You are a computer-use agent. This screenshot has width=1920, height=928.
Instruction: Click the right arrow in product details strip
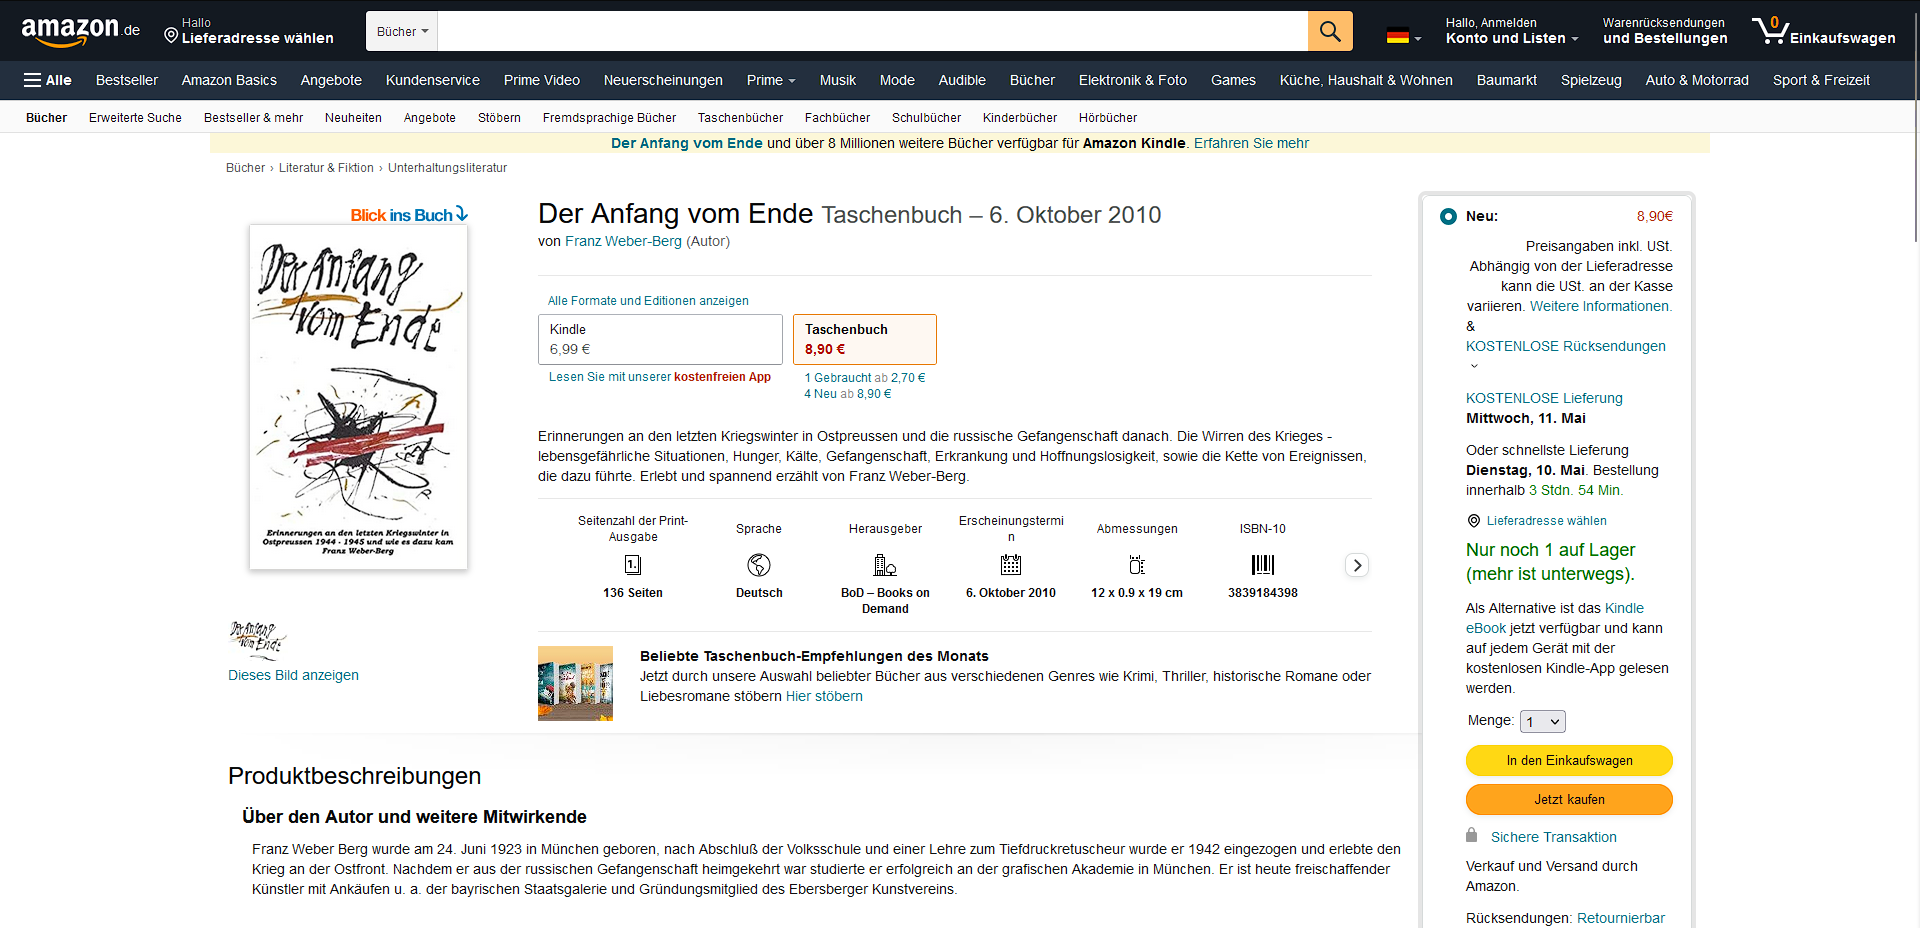click(1357, 565)
